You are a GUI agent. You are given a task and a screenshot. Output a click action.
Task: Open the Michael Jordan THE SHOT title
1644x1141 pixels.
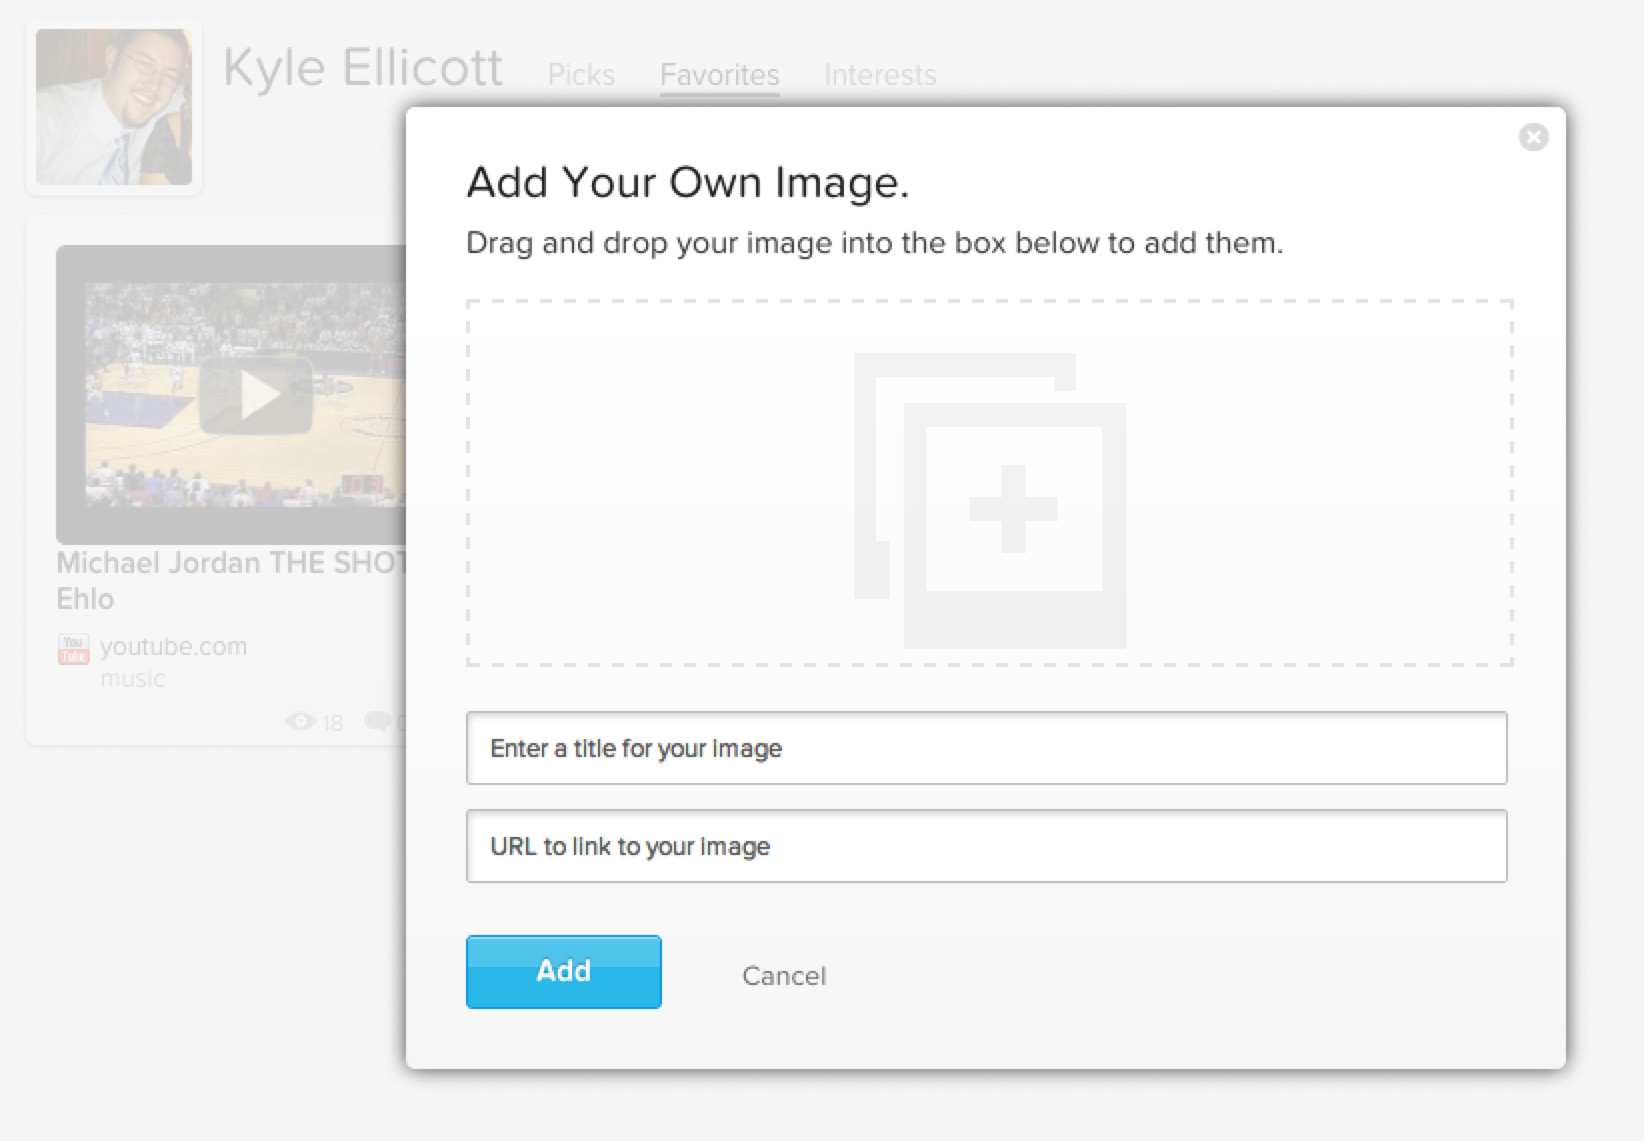pyautogui.click(x=230, y=564)
